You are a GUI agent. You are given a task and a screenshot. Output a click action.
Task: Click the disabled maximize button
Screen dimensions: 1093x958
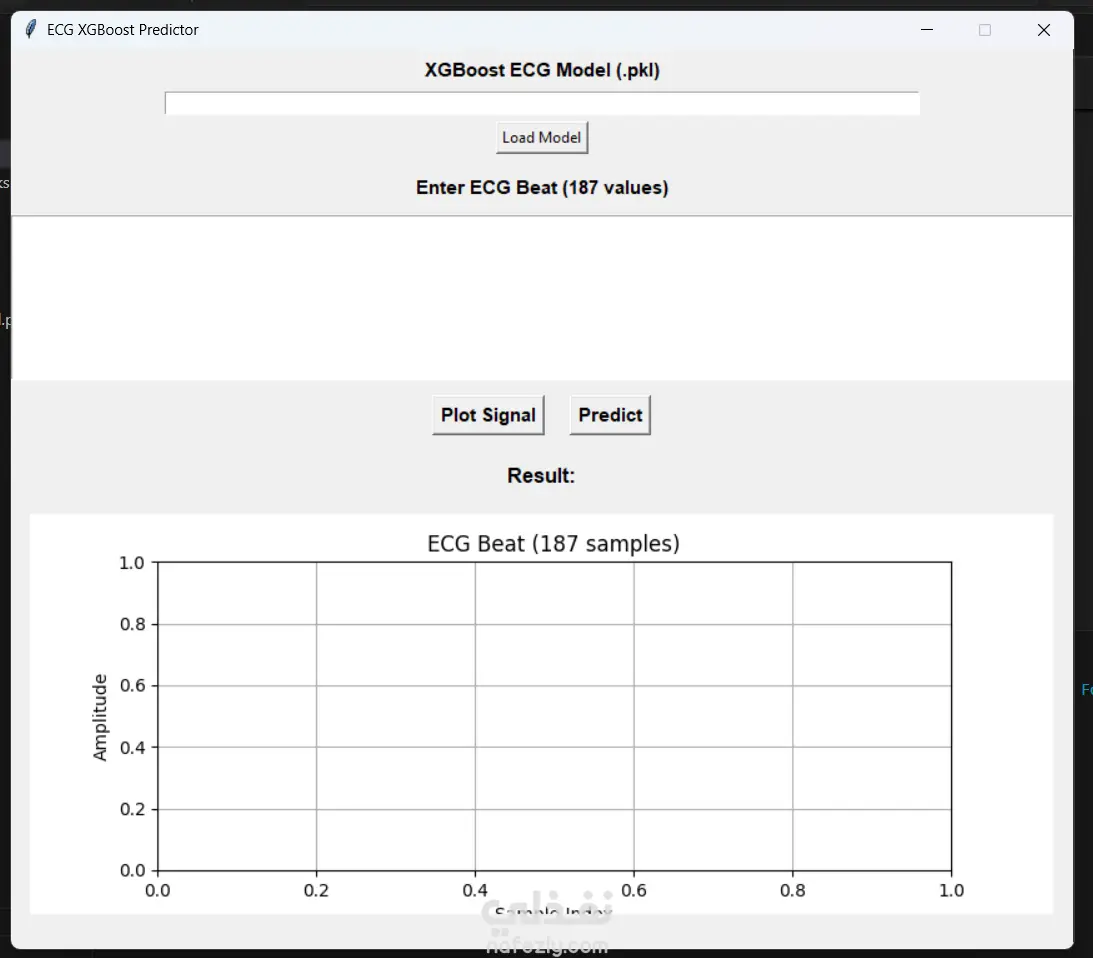click(985, 29)
